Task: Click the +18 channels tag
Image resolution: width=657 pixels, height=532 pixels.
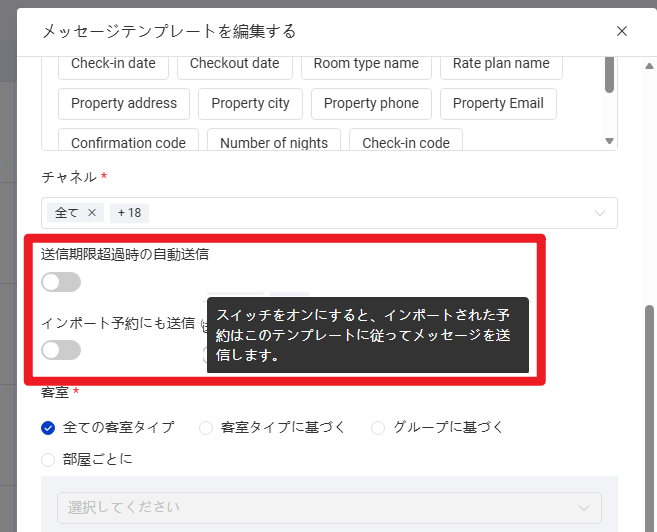Action: tap(129, 213)
